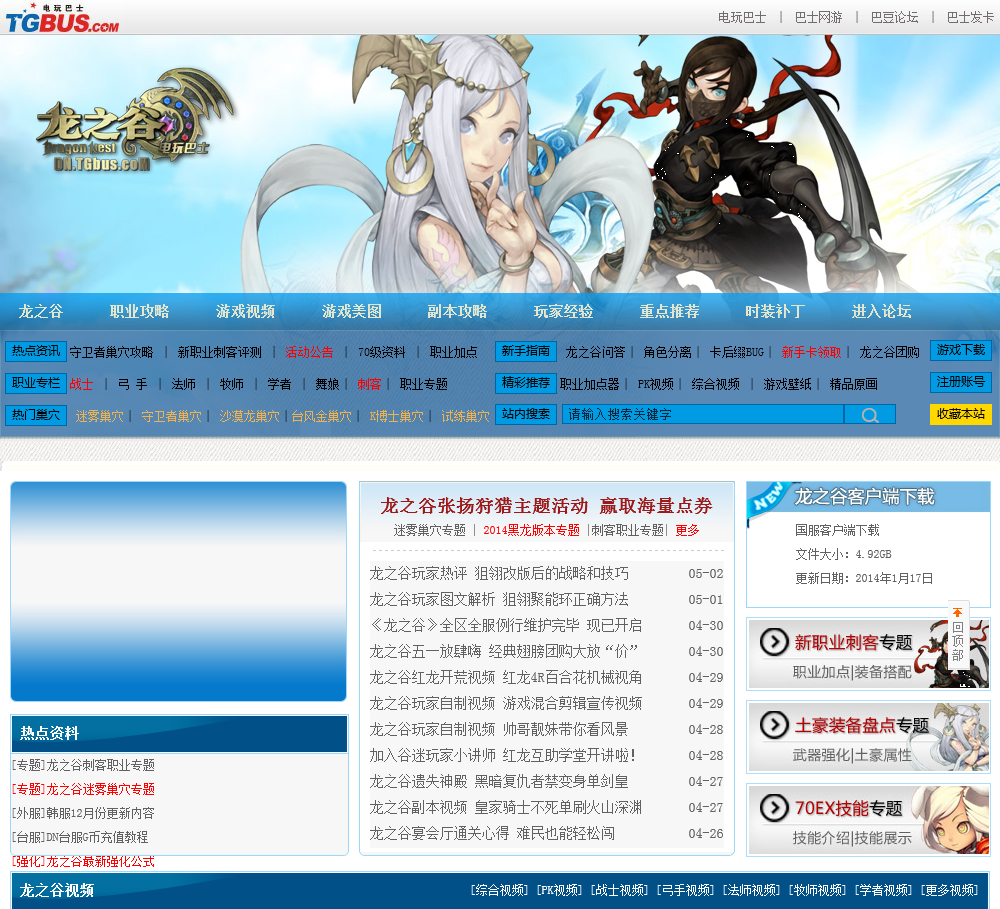This screenshot has height=909, width=1000.
Task: Open the 龙之谷团购 link
Action: pos(889,352)
